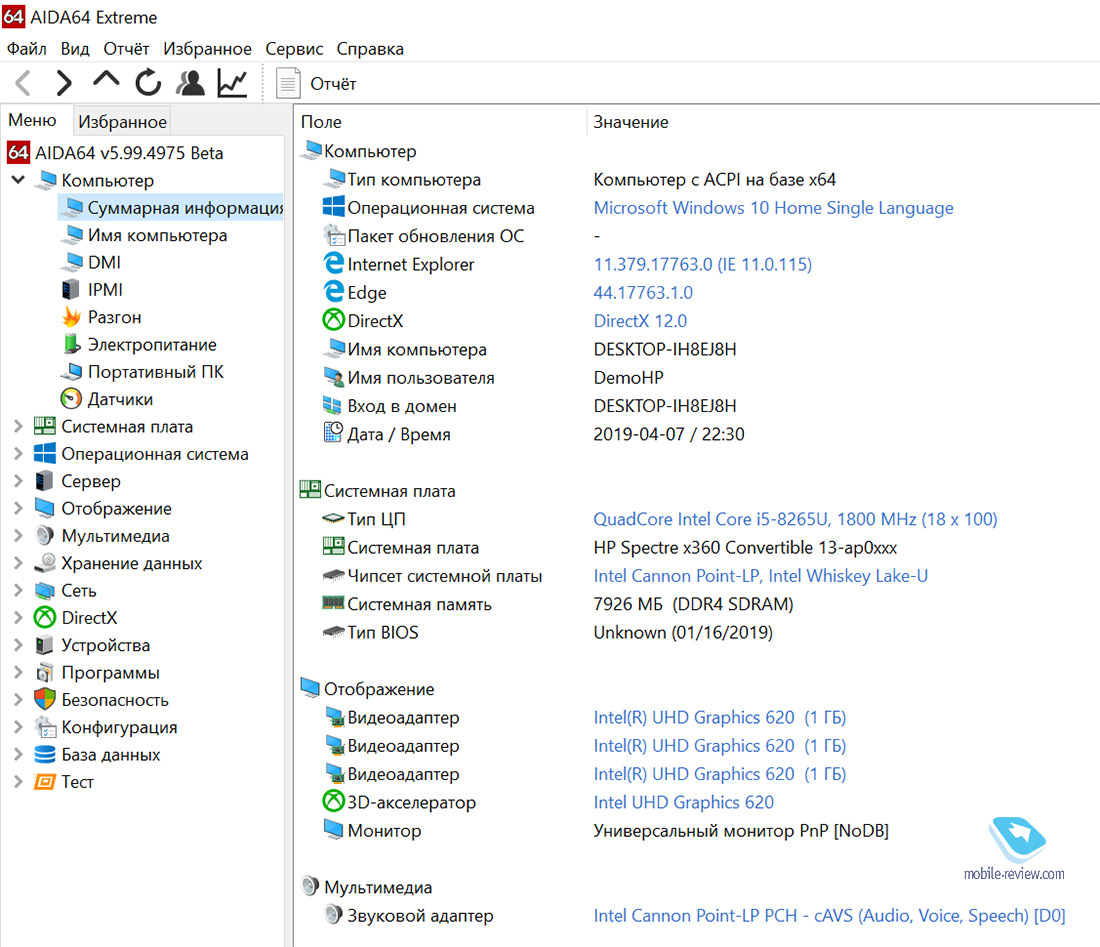The width and height of the screenshot is (1100, 947).
Task: Click the Forward navigation arrow
Action: [64, 83]
